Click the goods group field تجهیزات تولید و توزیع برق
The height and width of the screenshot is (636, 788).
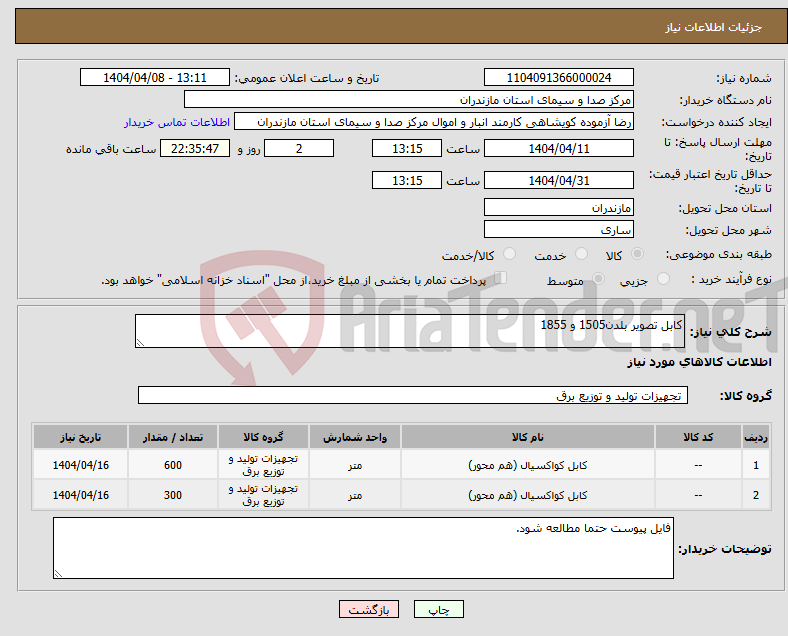coord(413,395)
